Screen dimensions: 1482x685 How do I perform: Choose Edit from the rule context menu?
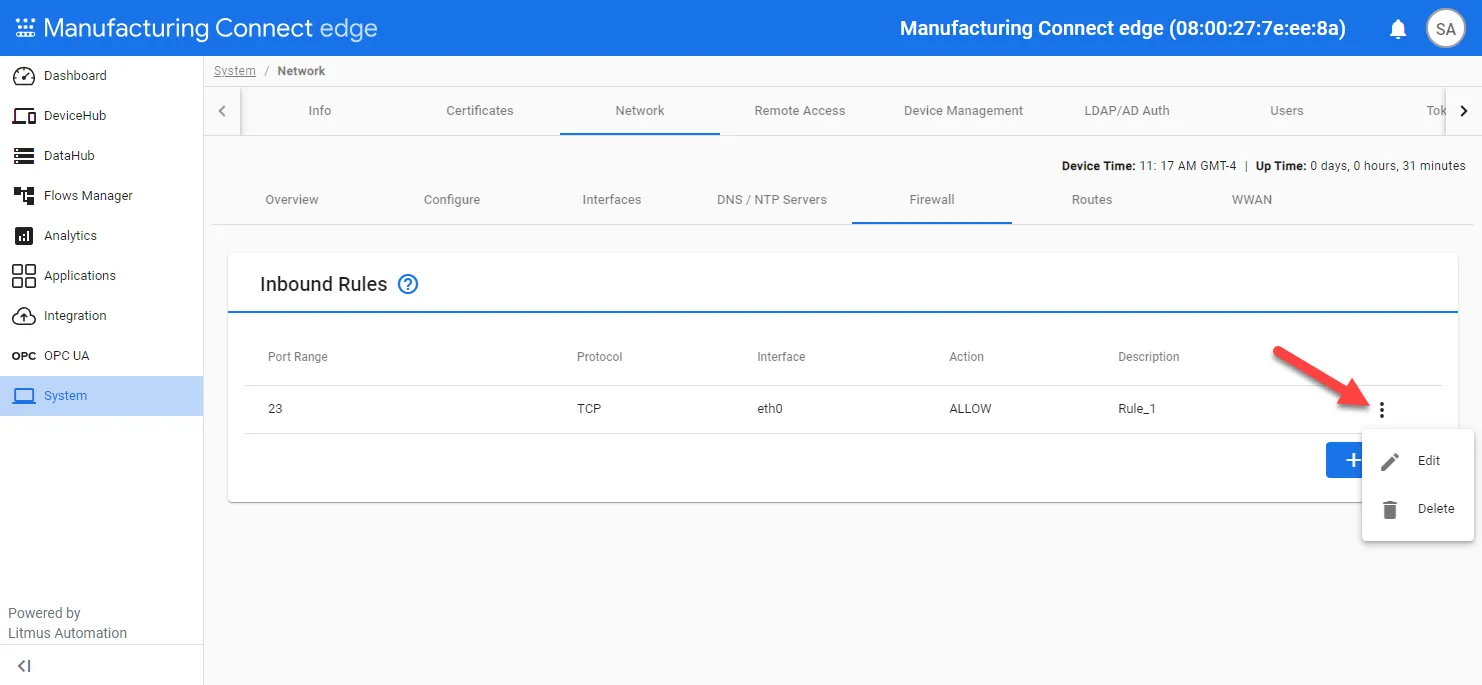point(1418,461)
